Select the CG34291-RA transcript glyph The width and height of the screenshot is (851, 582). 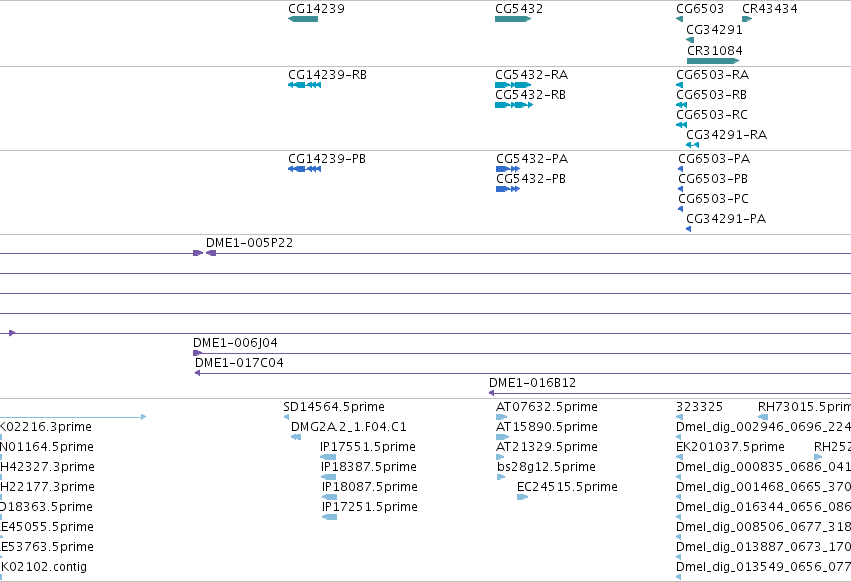point(693,145)
